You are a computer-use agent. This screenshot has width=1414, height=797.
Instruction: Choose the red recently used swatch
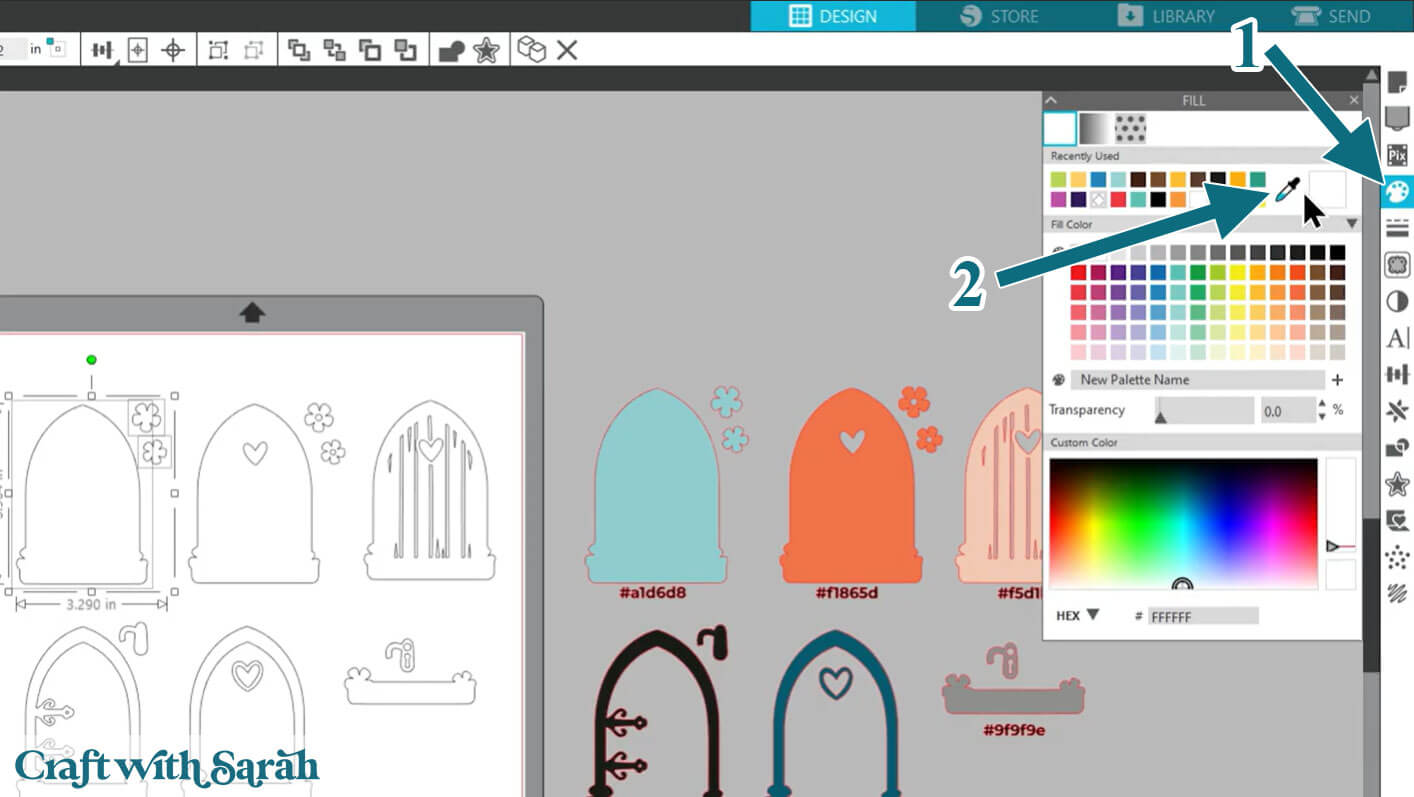(x=1119, y=199)
